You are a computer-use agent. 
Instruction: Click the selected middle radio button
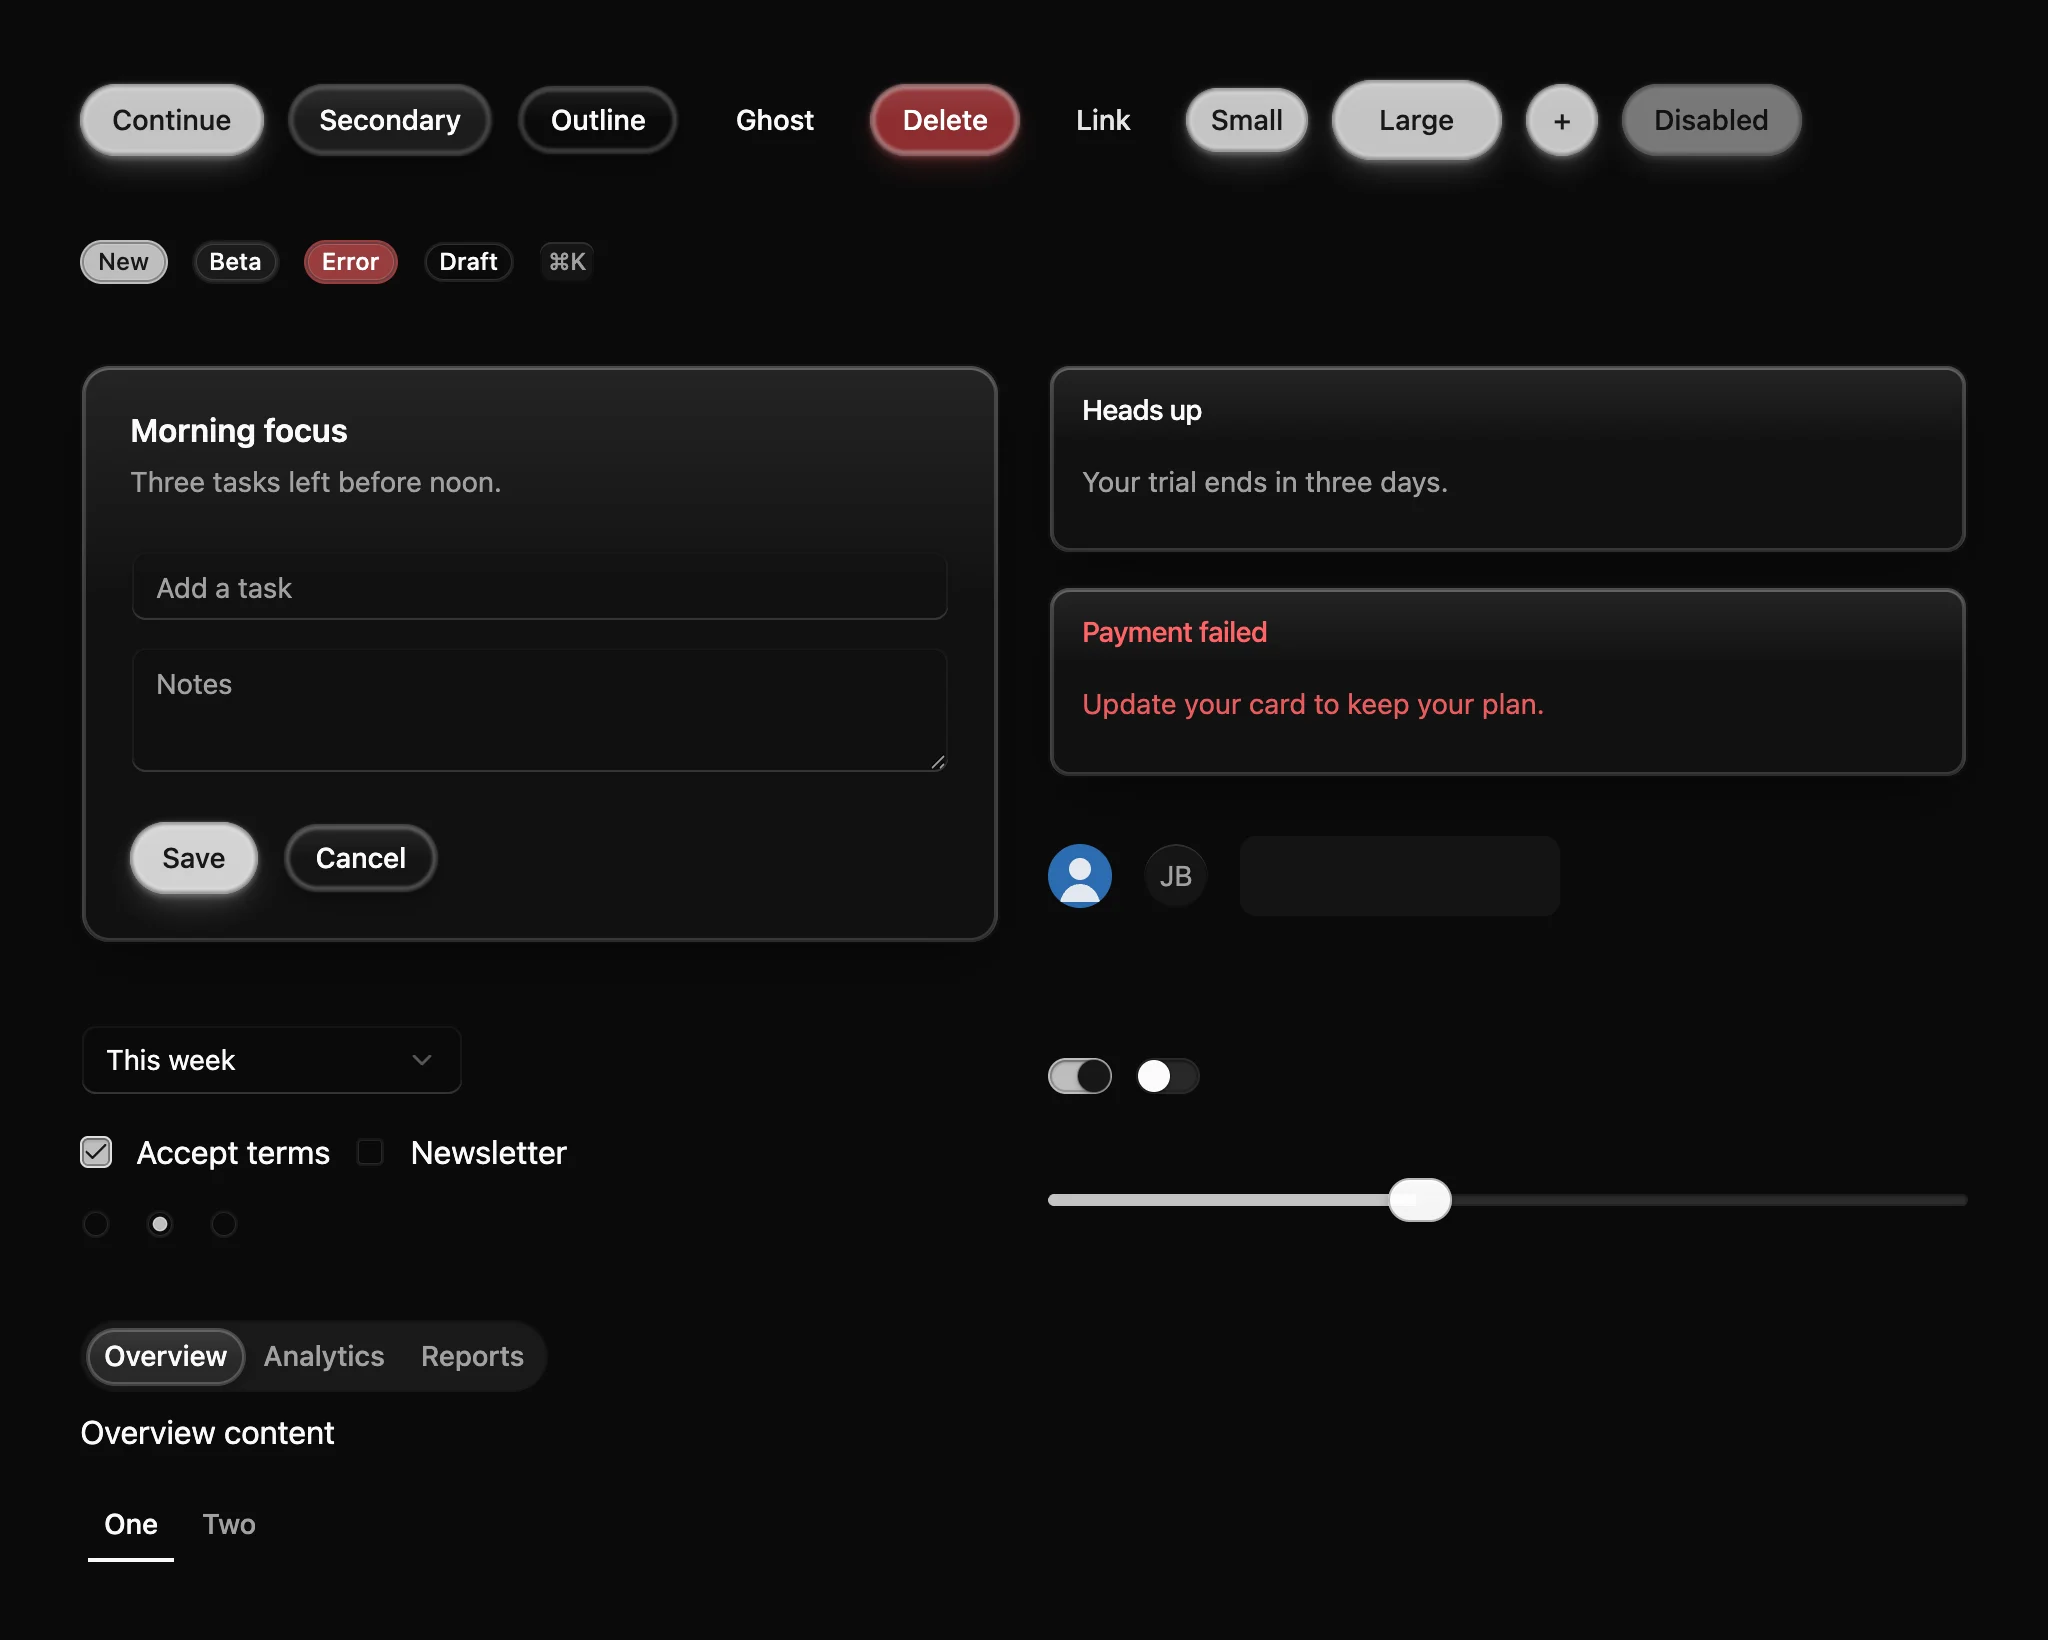[x=160, y=1224]
